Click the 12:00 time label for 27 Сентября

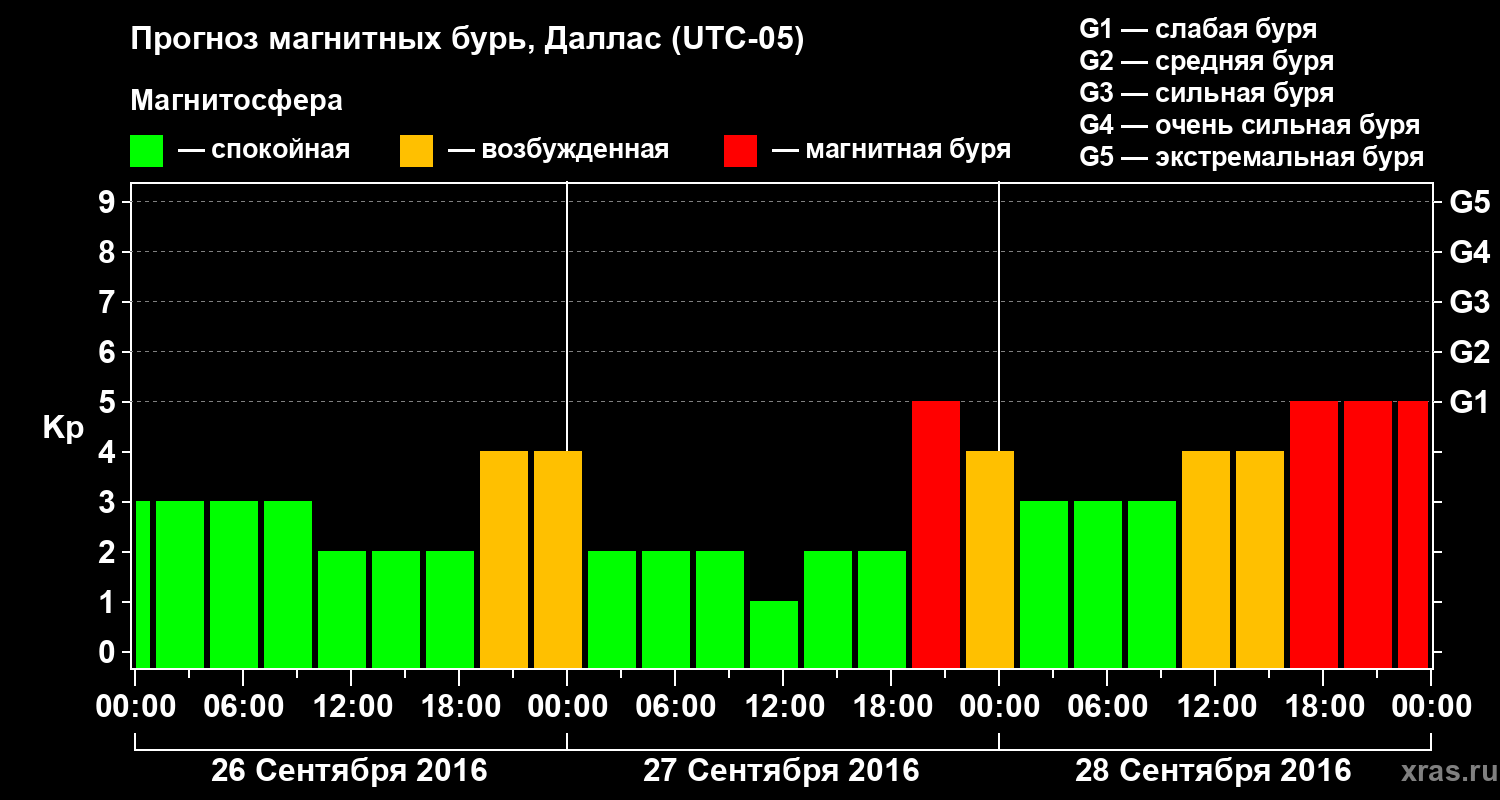pos(783,707)
